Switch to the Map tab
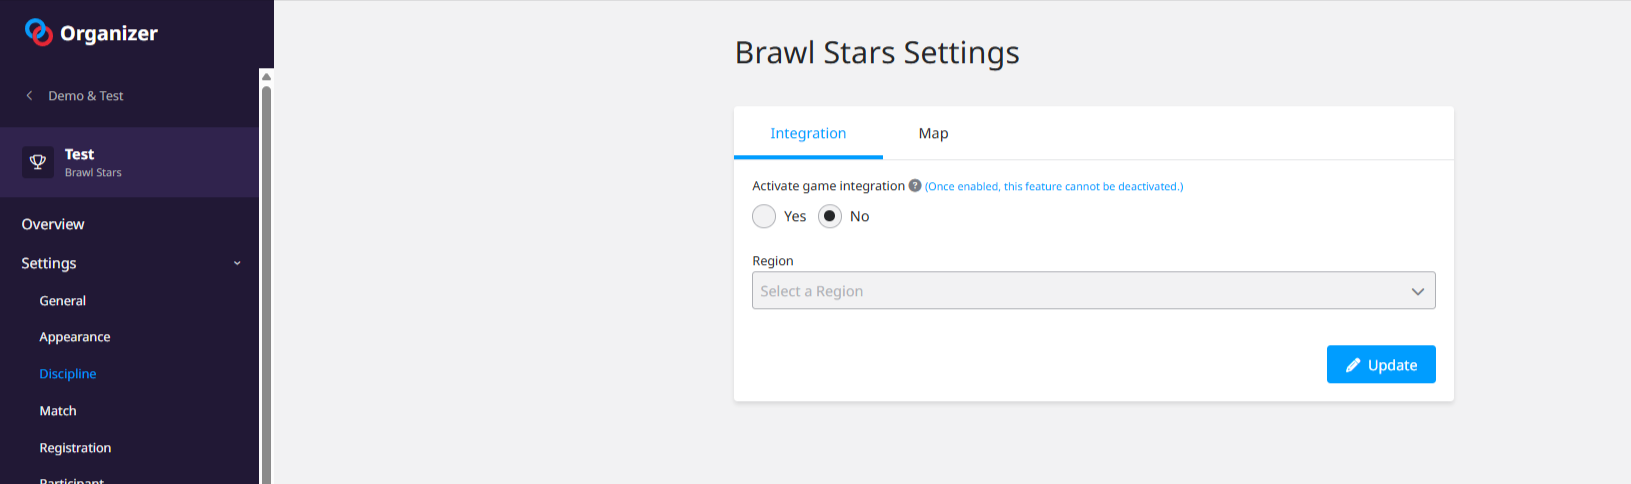 point(933,133)
